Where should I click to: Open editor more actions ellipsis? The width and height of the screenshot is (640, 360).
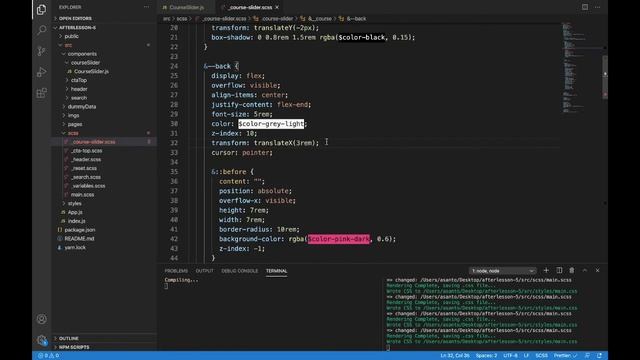[598, 7]
